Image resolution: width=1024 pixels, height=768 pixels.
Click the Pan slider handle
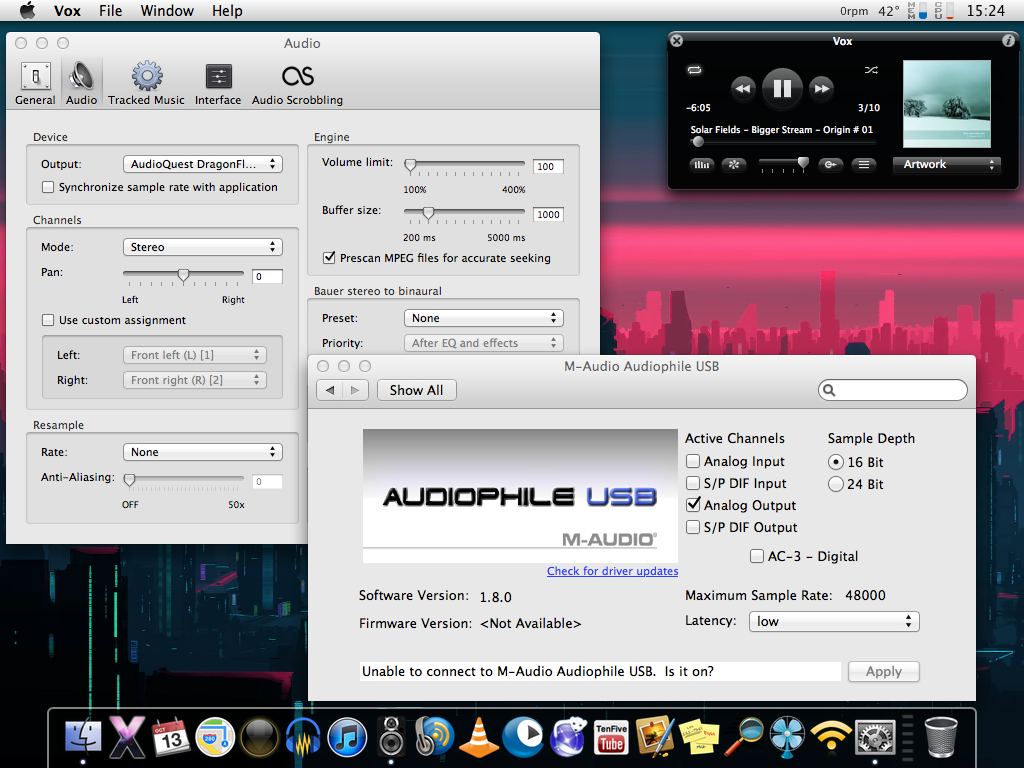point(184,275)
